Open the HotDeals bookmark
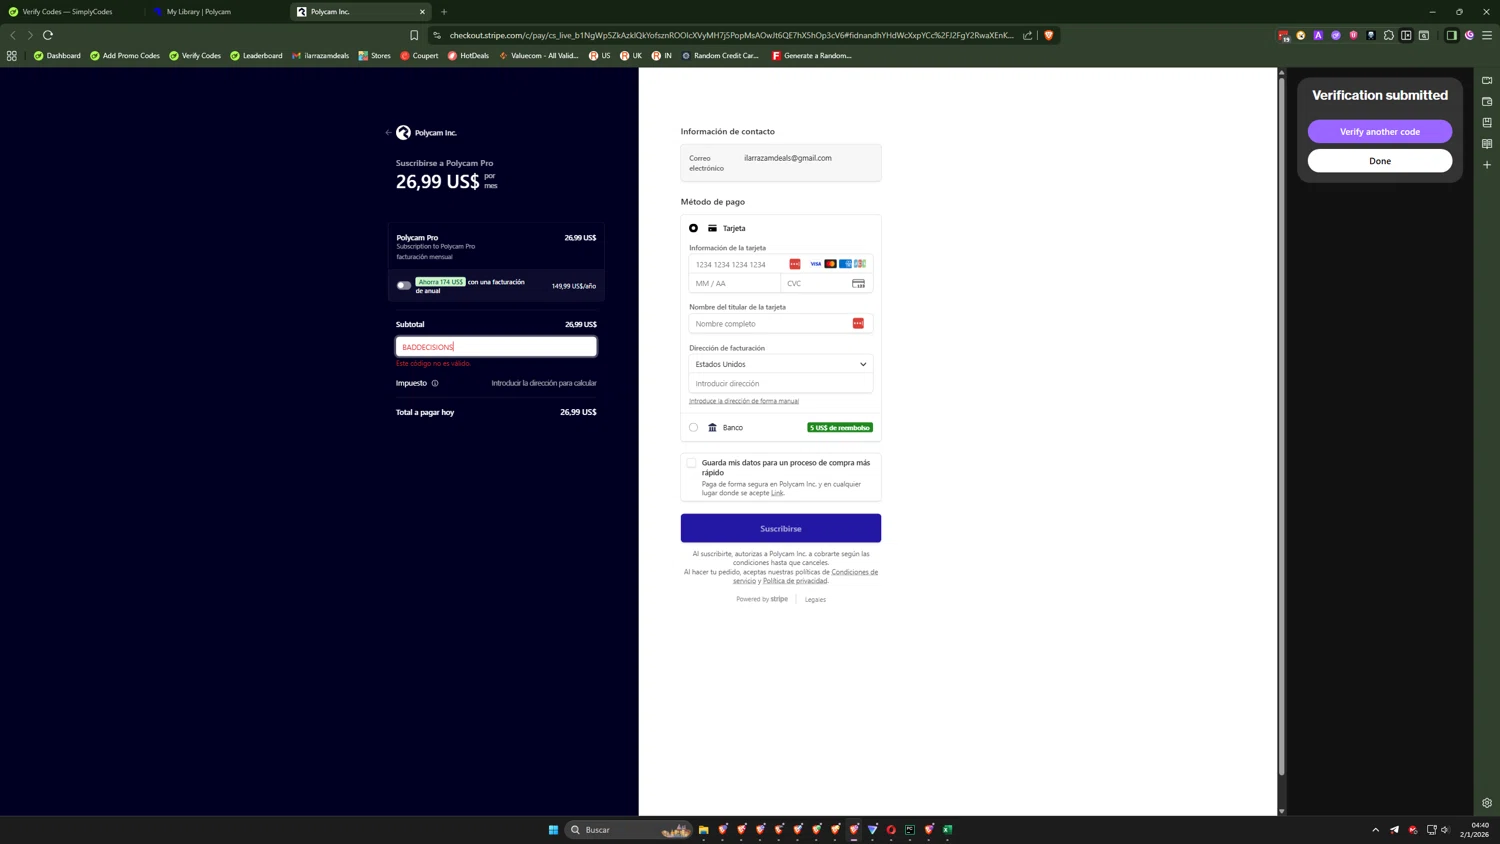Image resolution: width=1500 pixels, height=844 pixels. pos(468,56)
